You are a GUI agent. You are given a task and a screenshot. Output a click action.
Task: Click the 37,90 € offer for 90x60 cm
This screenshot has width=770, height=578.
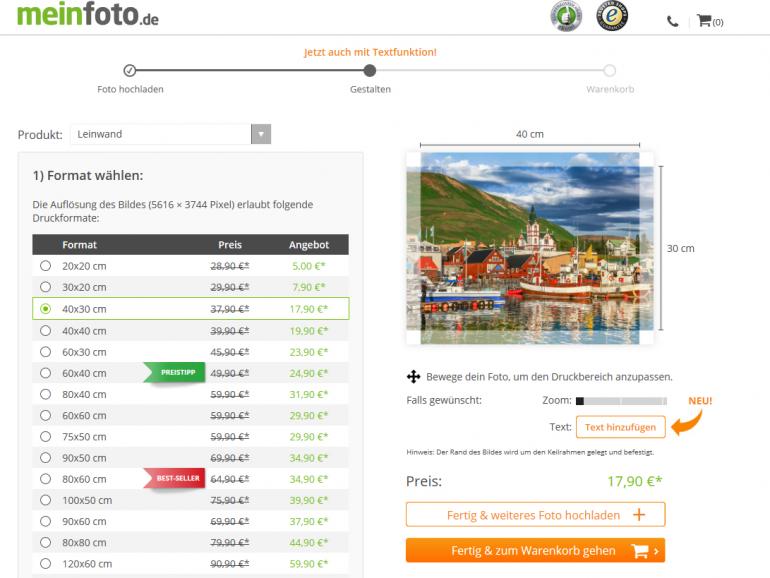[x=308, y=521]
